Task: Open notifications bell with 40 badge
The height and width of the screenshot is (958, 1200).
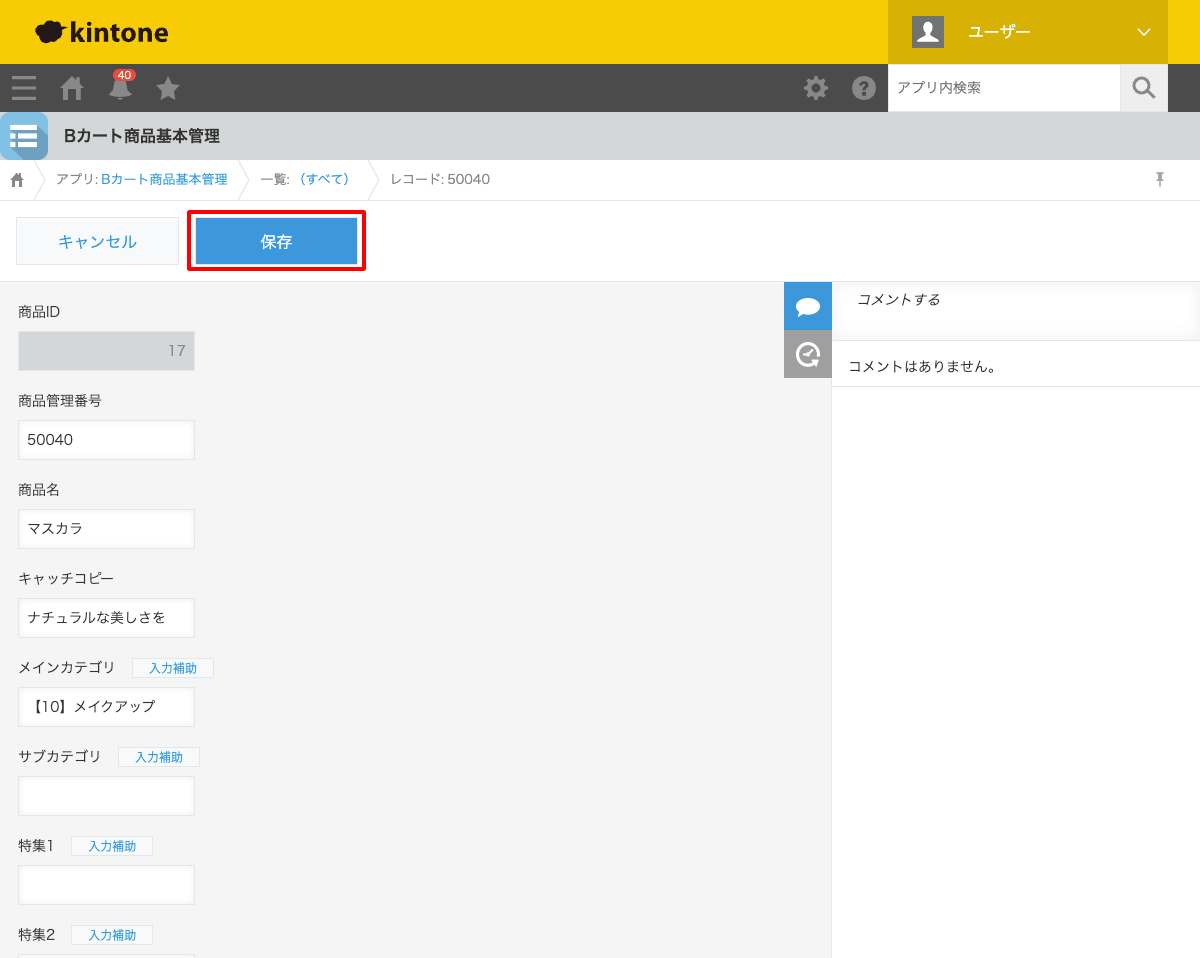Action: 120,88
